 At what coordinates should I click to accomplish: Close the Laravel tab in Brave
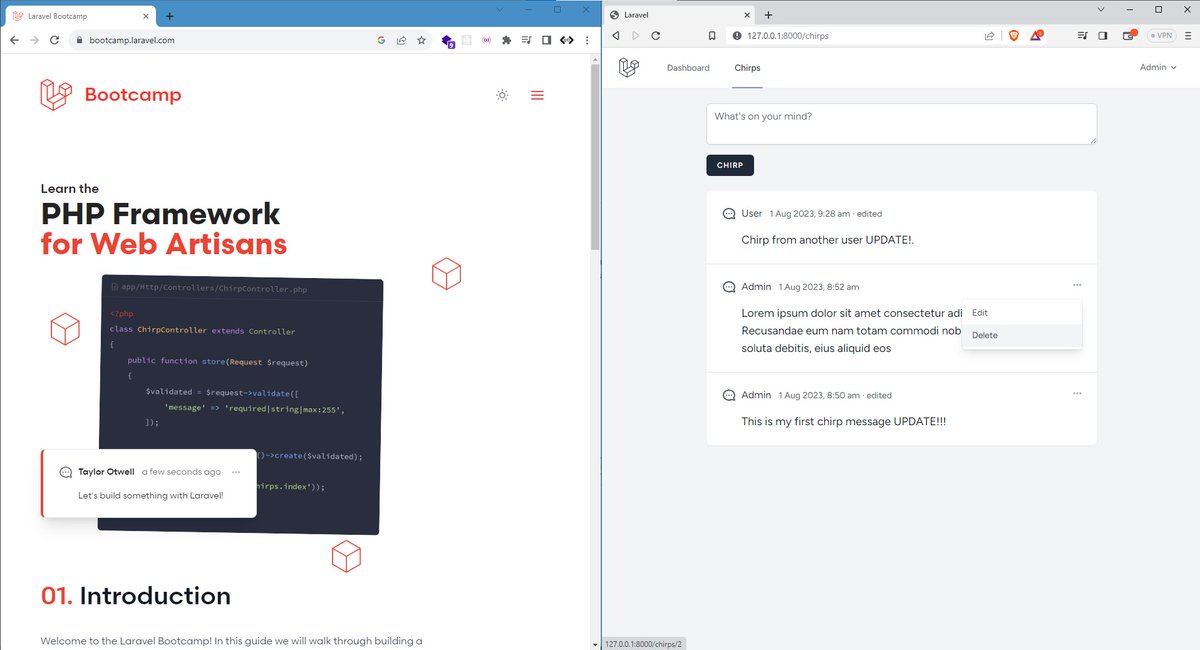[x=745, y=15]
